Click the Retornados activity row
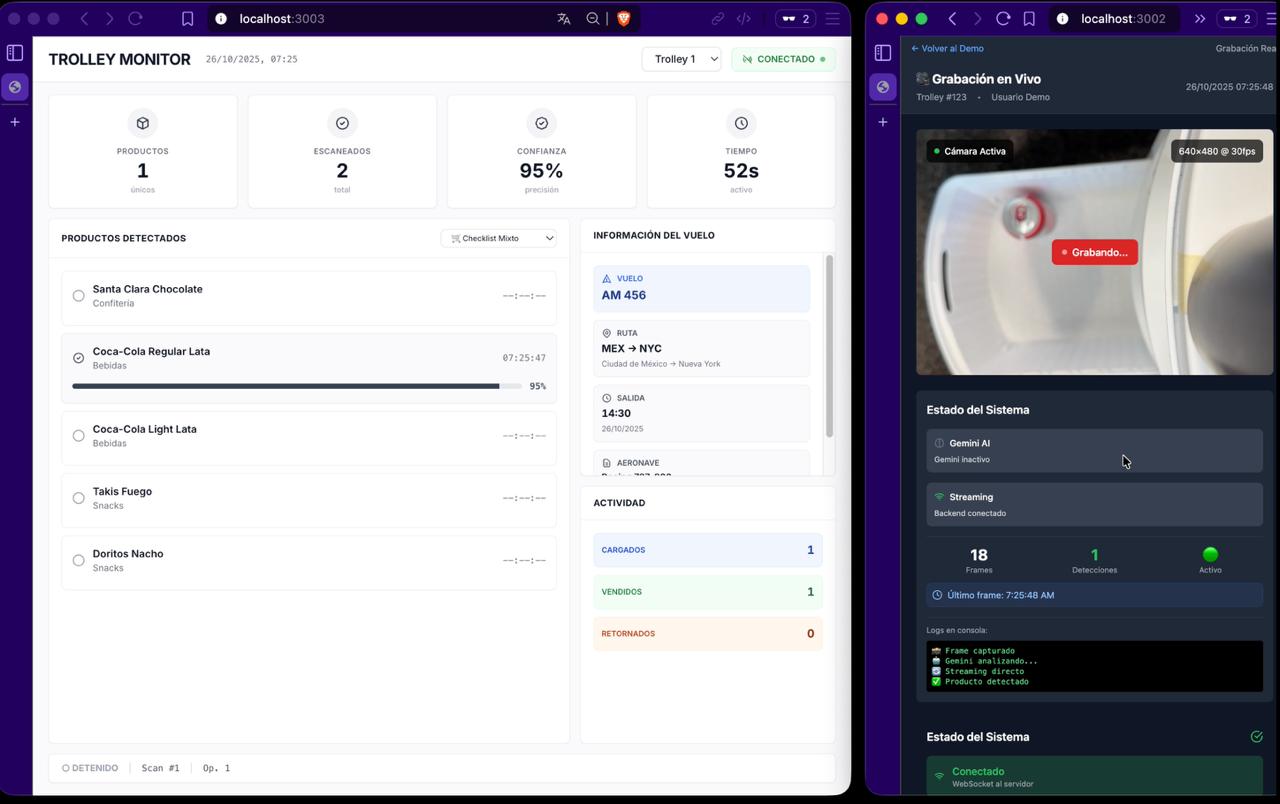This screenshot has width=1280, height=804. (x=708, y=634)
